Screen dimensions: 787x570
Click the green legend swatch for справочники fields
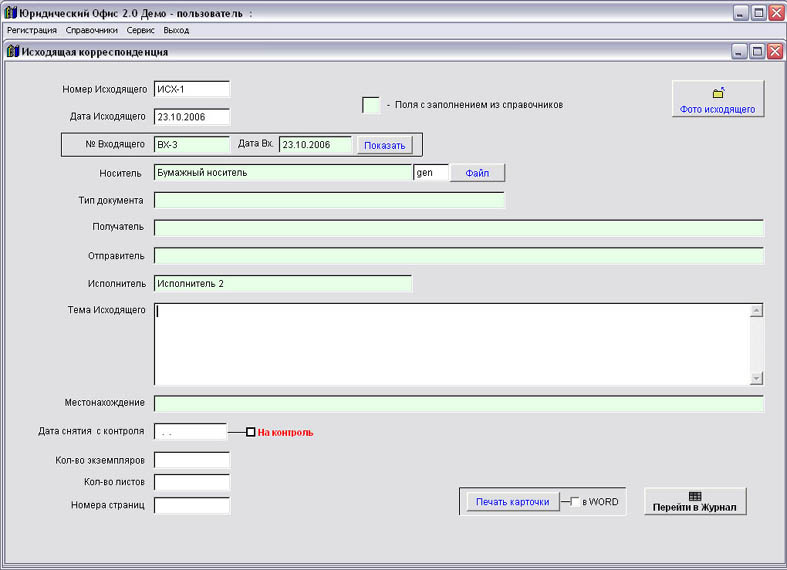(371, 105)
